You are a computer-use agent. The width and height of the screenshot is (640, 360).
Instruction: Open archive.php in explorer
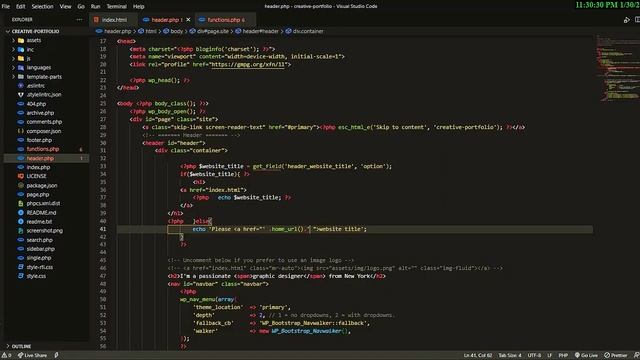coord(40,113)
